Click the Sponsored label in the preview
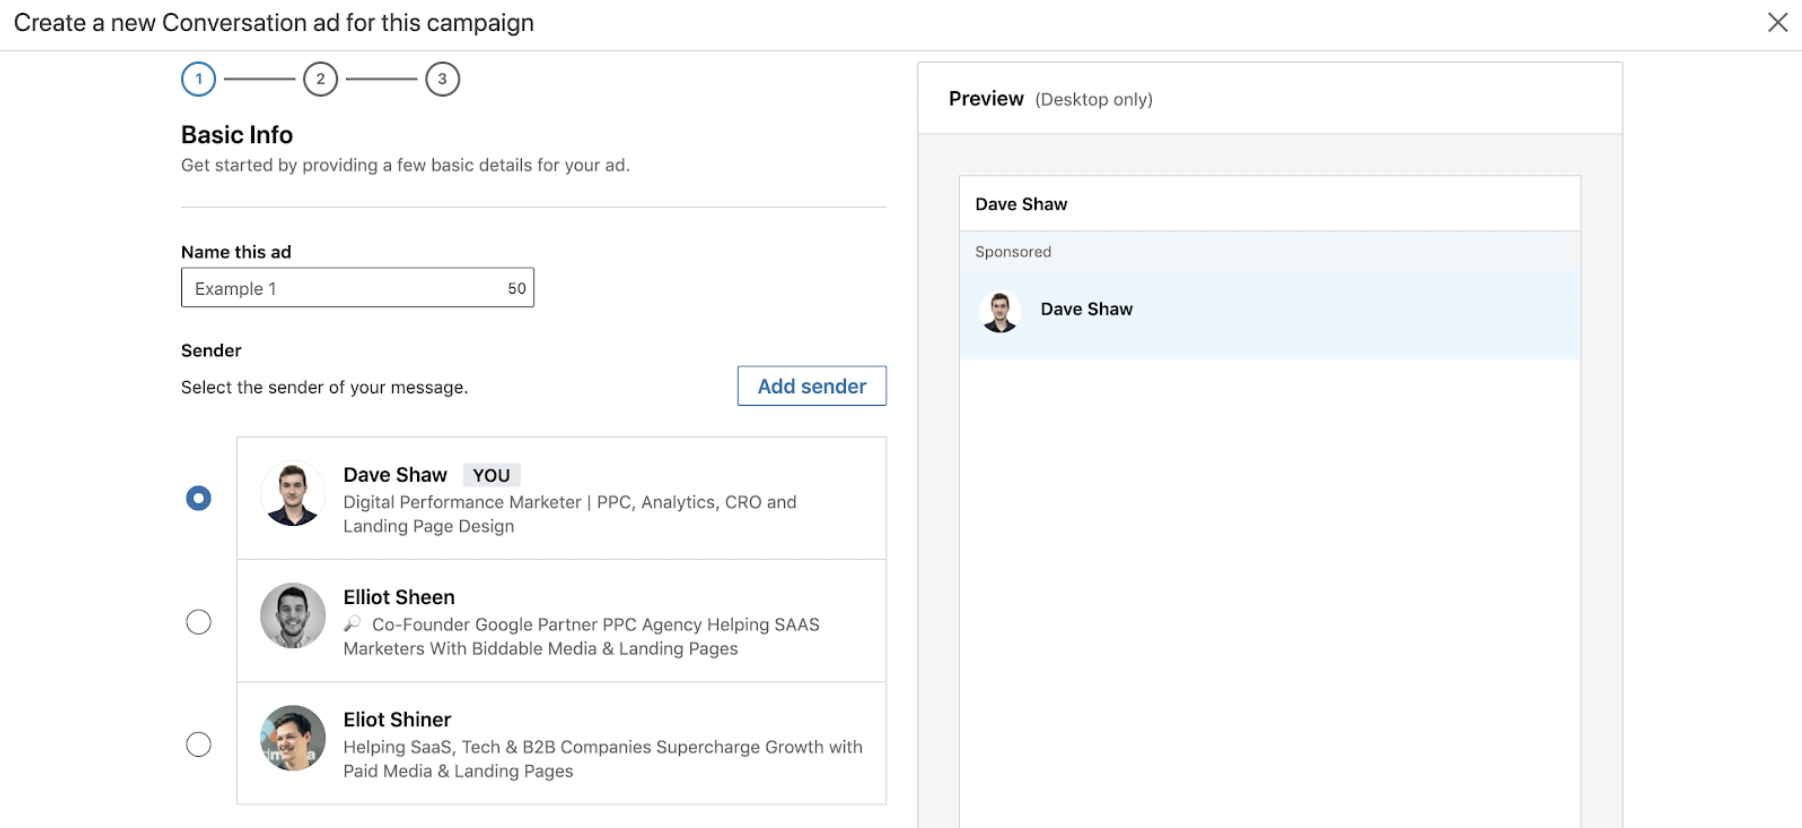1802x828 pixels. coord(1013,252)
